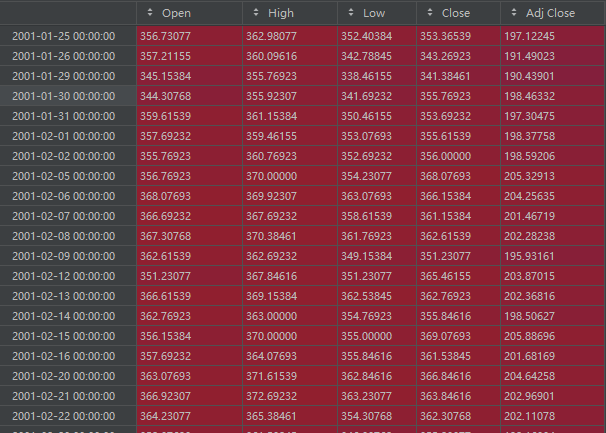
Task: Click the sort arrows icon beside Adj Close
Action: pyautogui.click(x=514, y=13)
